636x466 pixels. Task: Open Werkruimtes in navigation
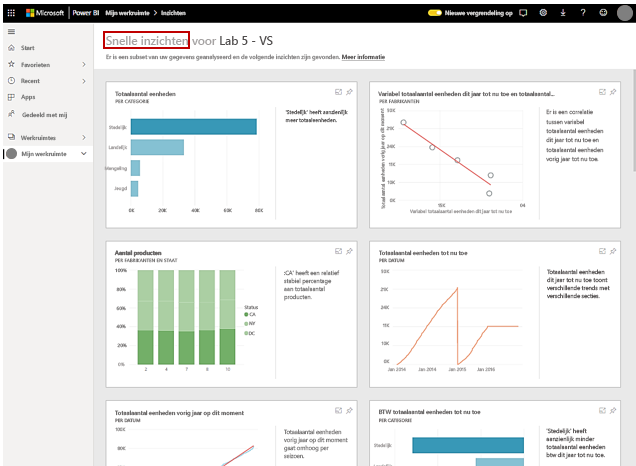click(x=38, y=138)
